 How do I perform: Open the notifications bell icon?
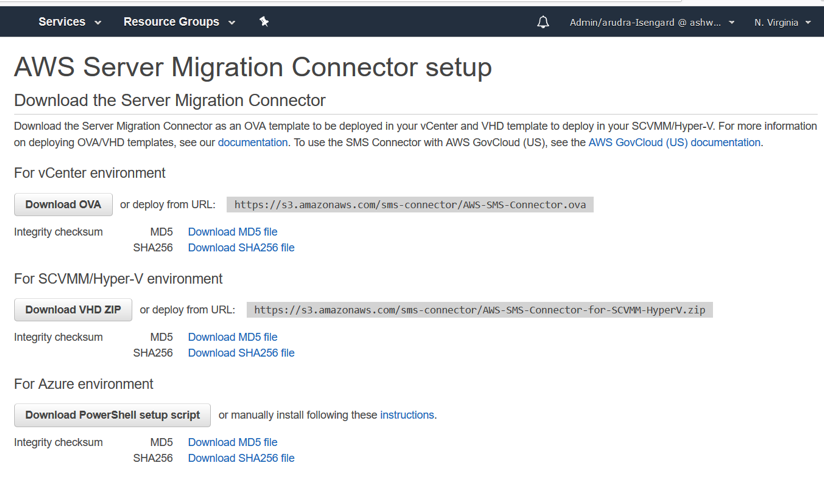[543, 22]
